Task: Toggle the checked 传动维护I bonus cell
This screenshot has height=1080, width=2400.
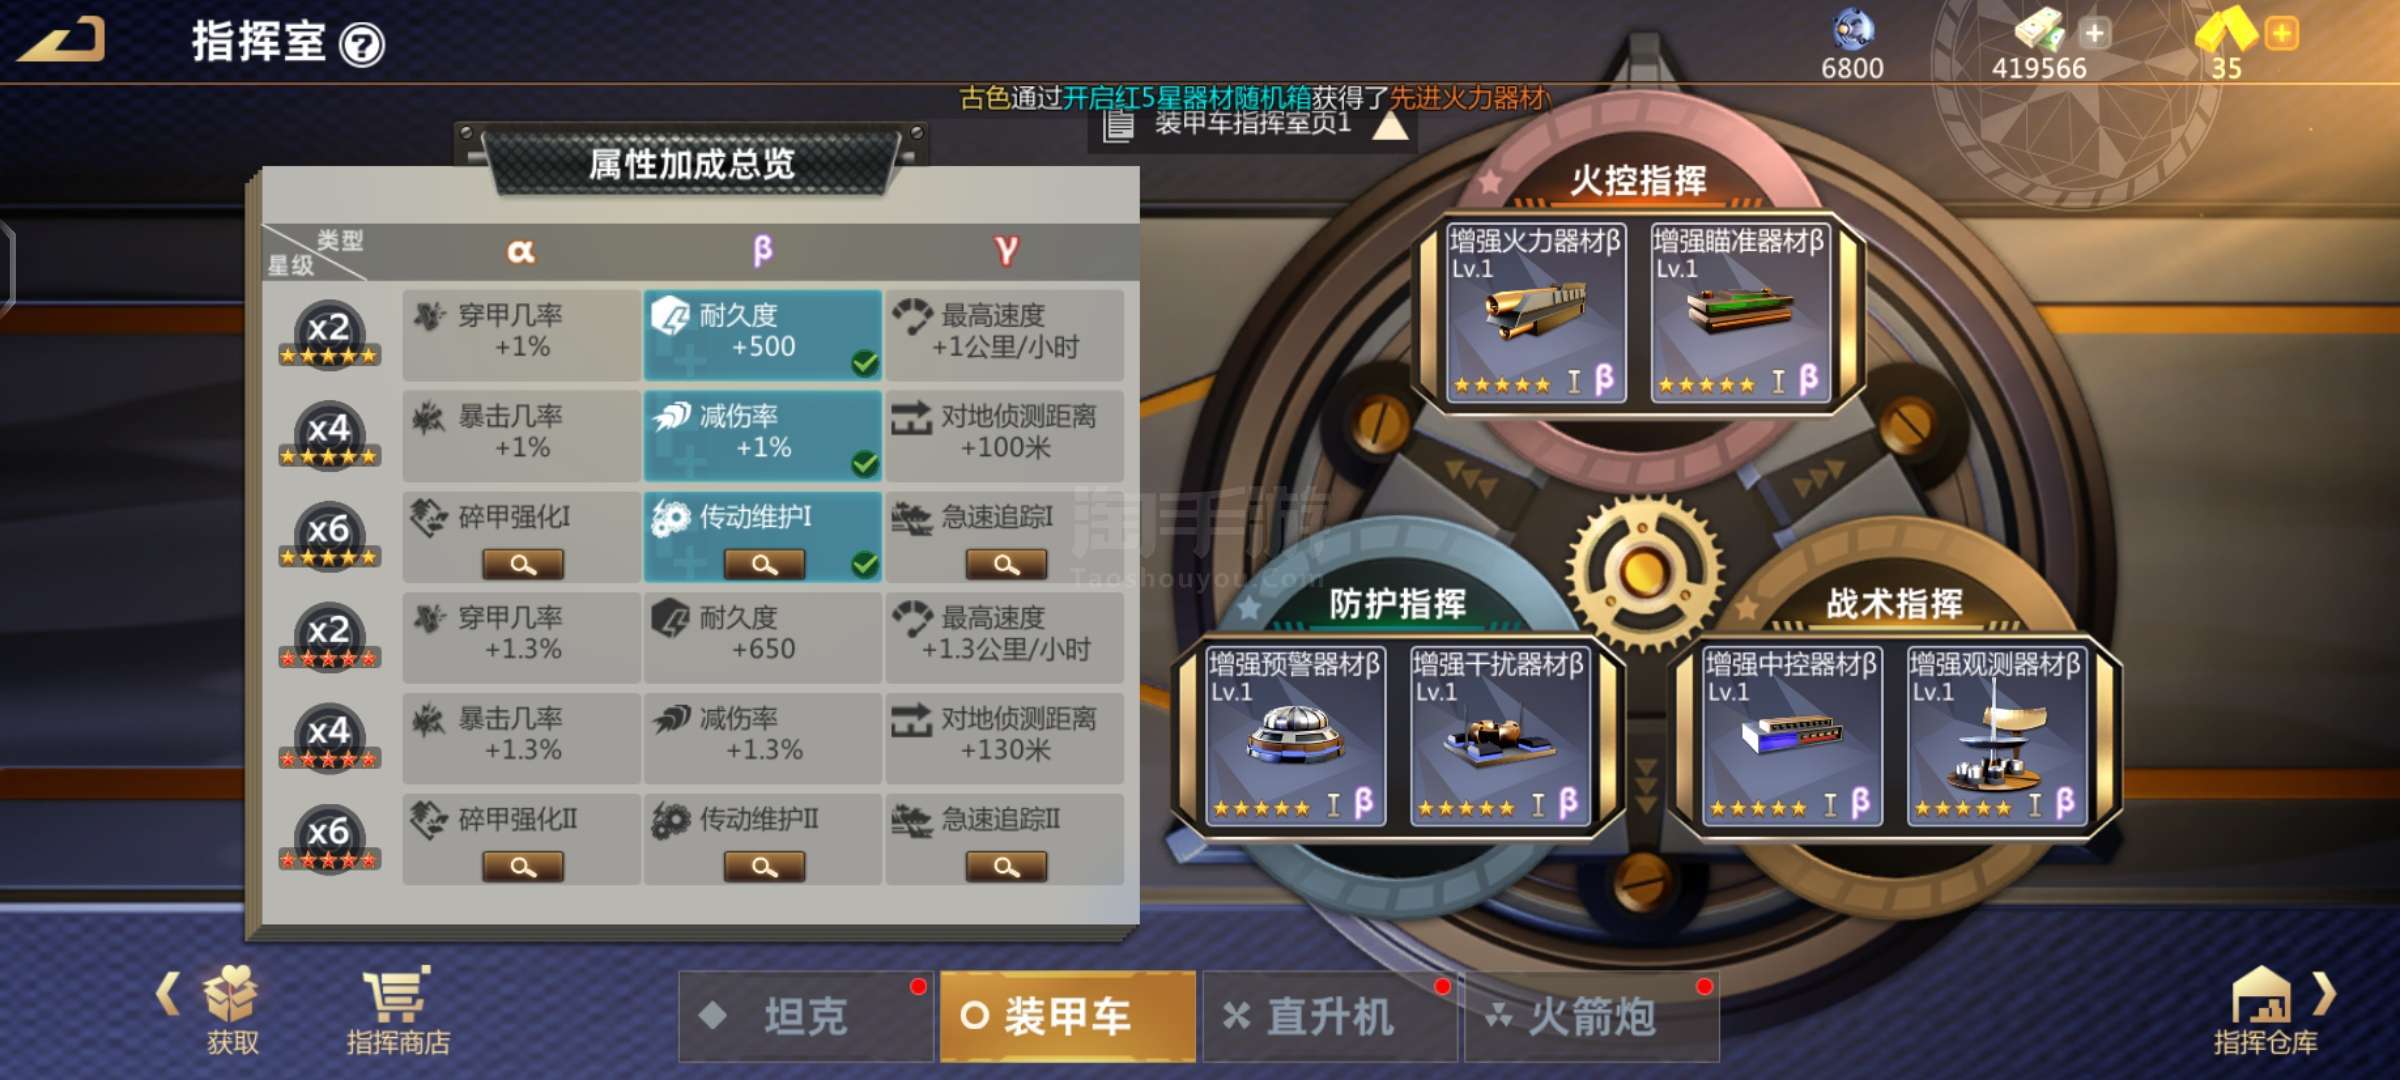Action: pos(762,537)
